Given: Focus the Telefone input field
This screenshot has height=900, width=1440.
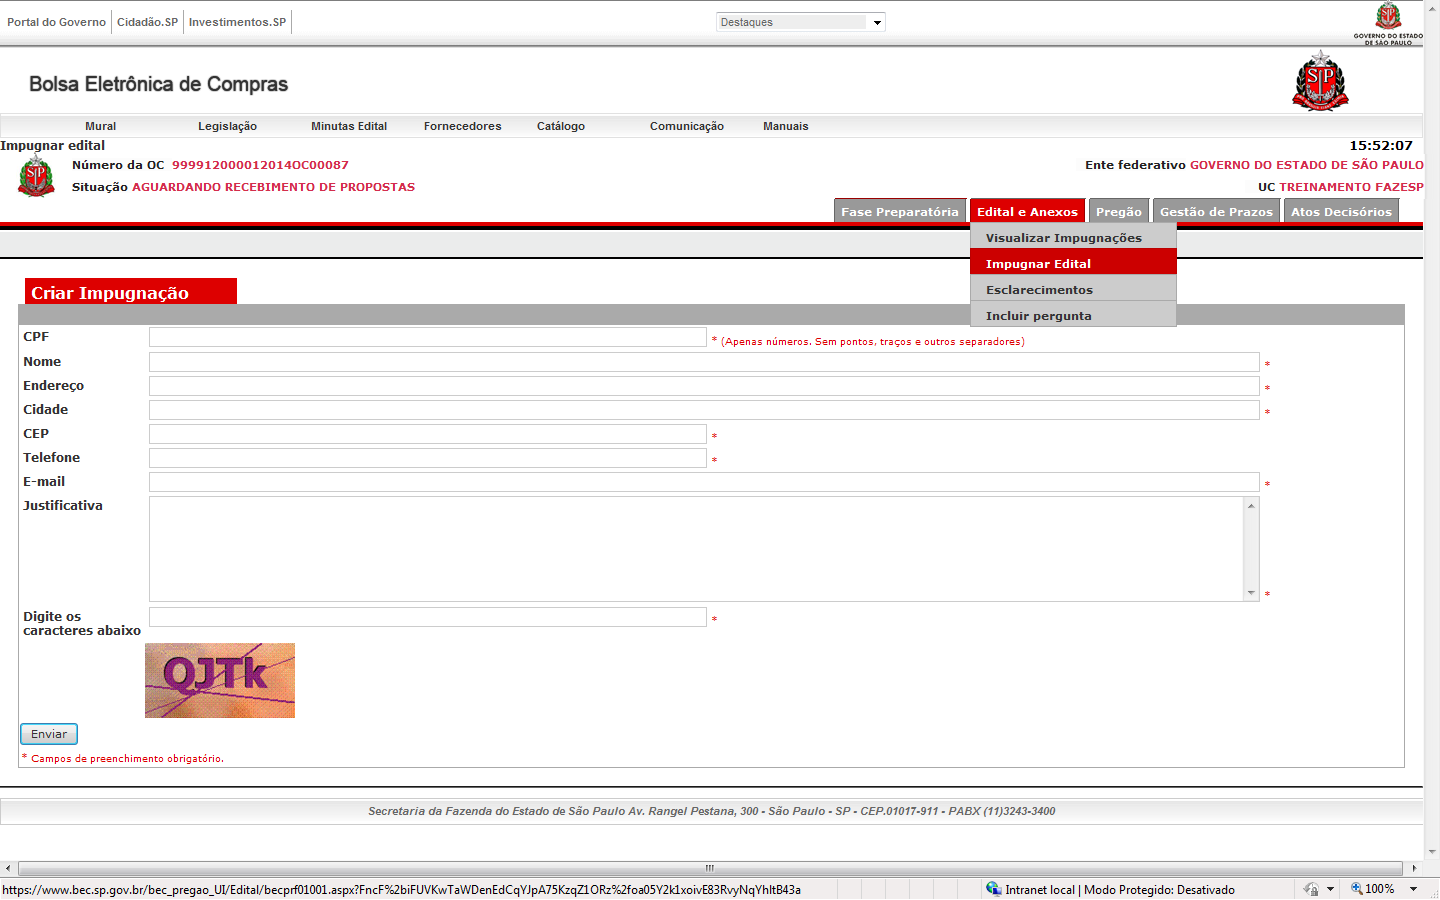Looking at the screenshot, I should tap(428, 458).
